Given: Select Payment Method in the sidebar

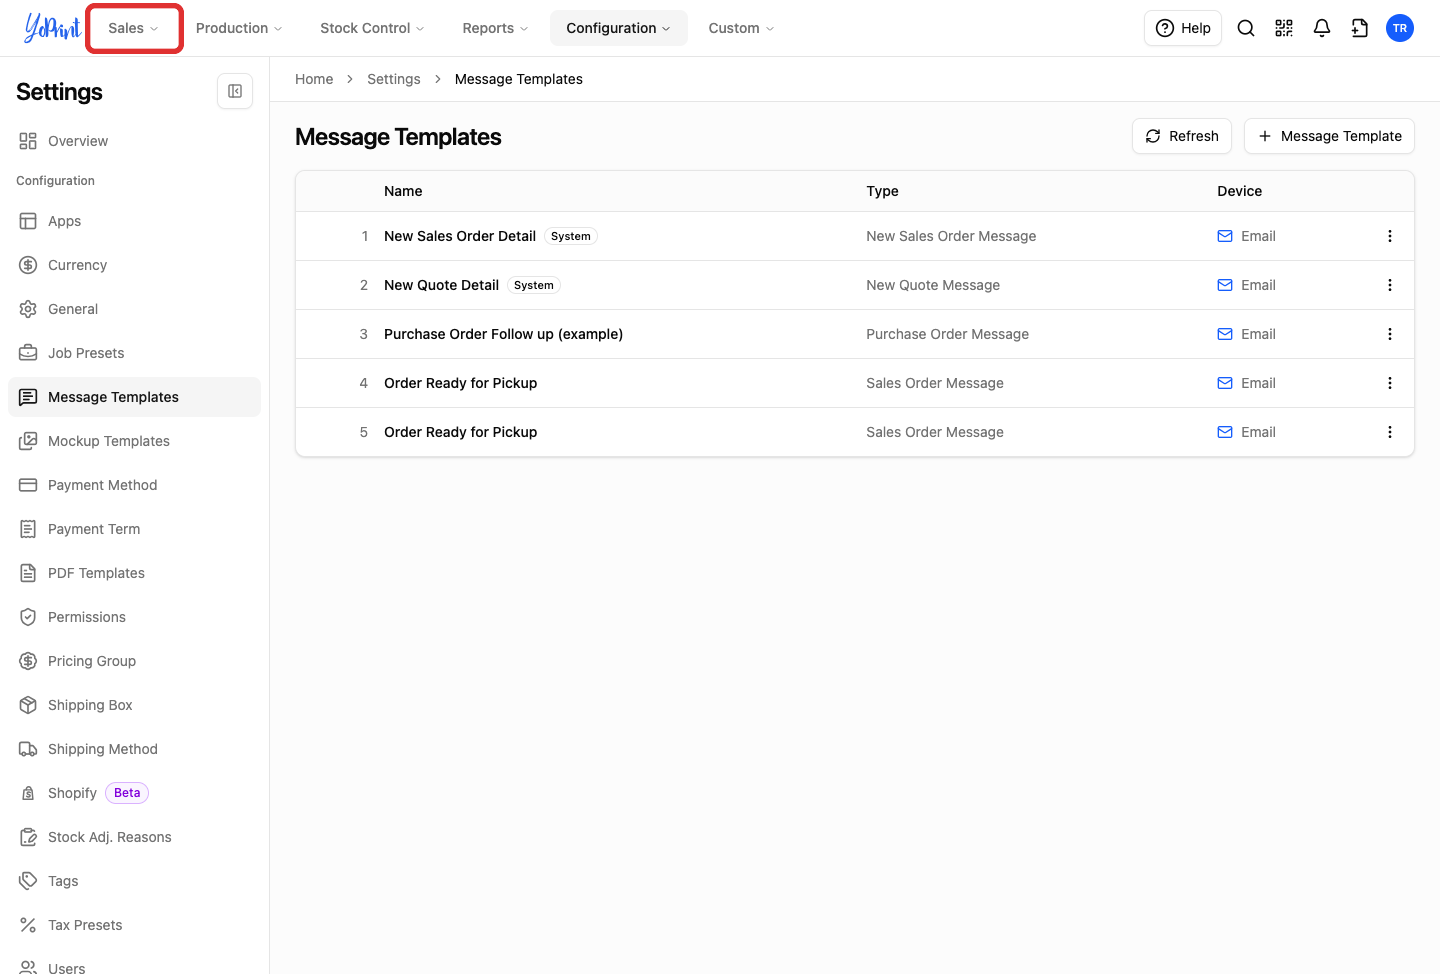Looking at the screenshot, I should (134, 485).
